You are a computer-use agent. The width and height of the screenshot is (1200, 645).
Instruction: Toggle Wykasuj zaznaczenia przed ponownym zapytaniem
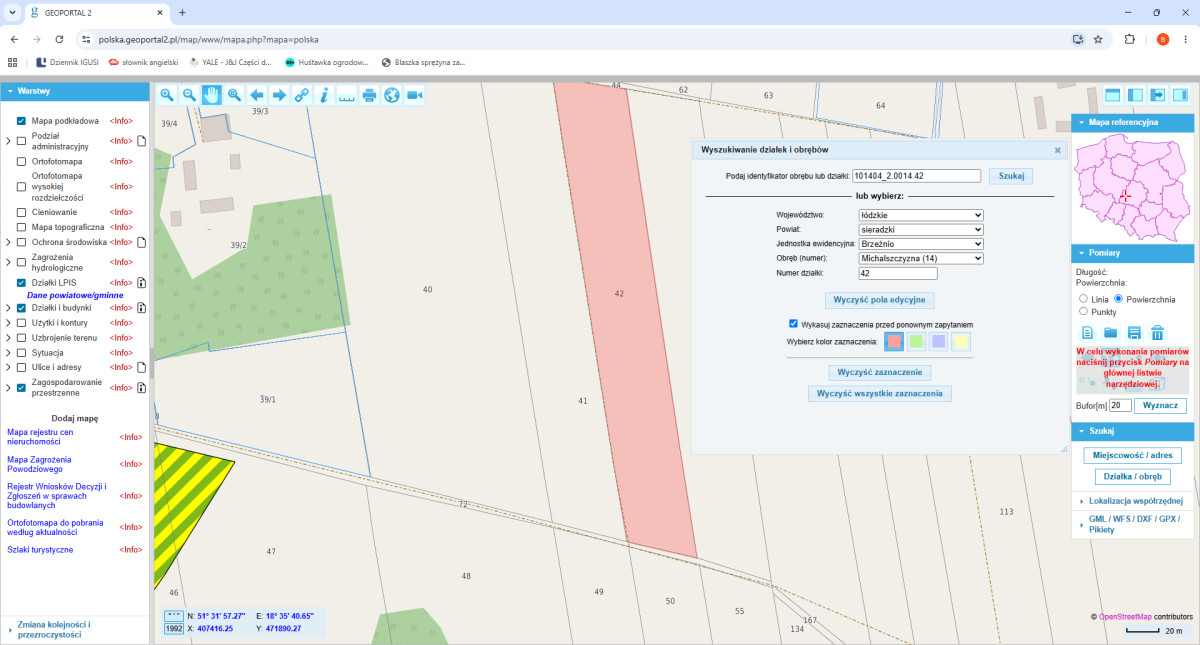(793, 324)
